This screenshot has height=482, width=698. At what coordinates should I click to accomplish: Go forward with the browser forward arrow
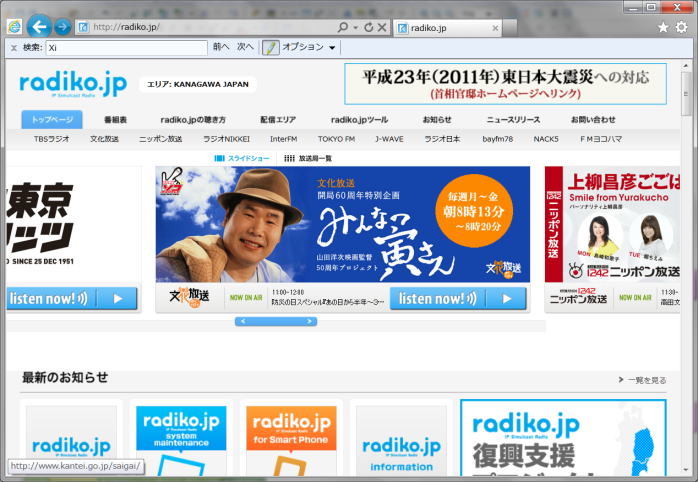click(63, 27)
